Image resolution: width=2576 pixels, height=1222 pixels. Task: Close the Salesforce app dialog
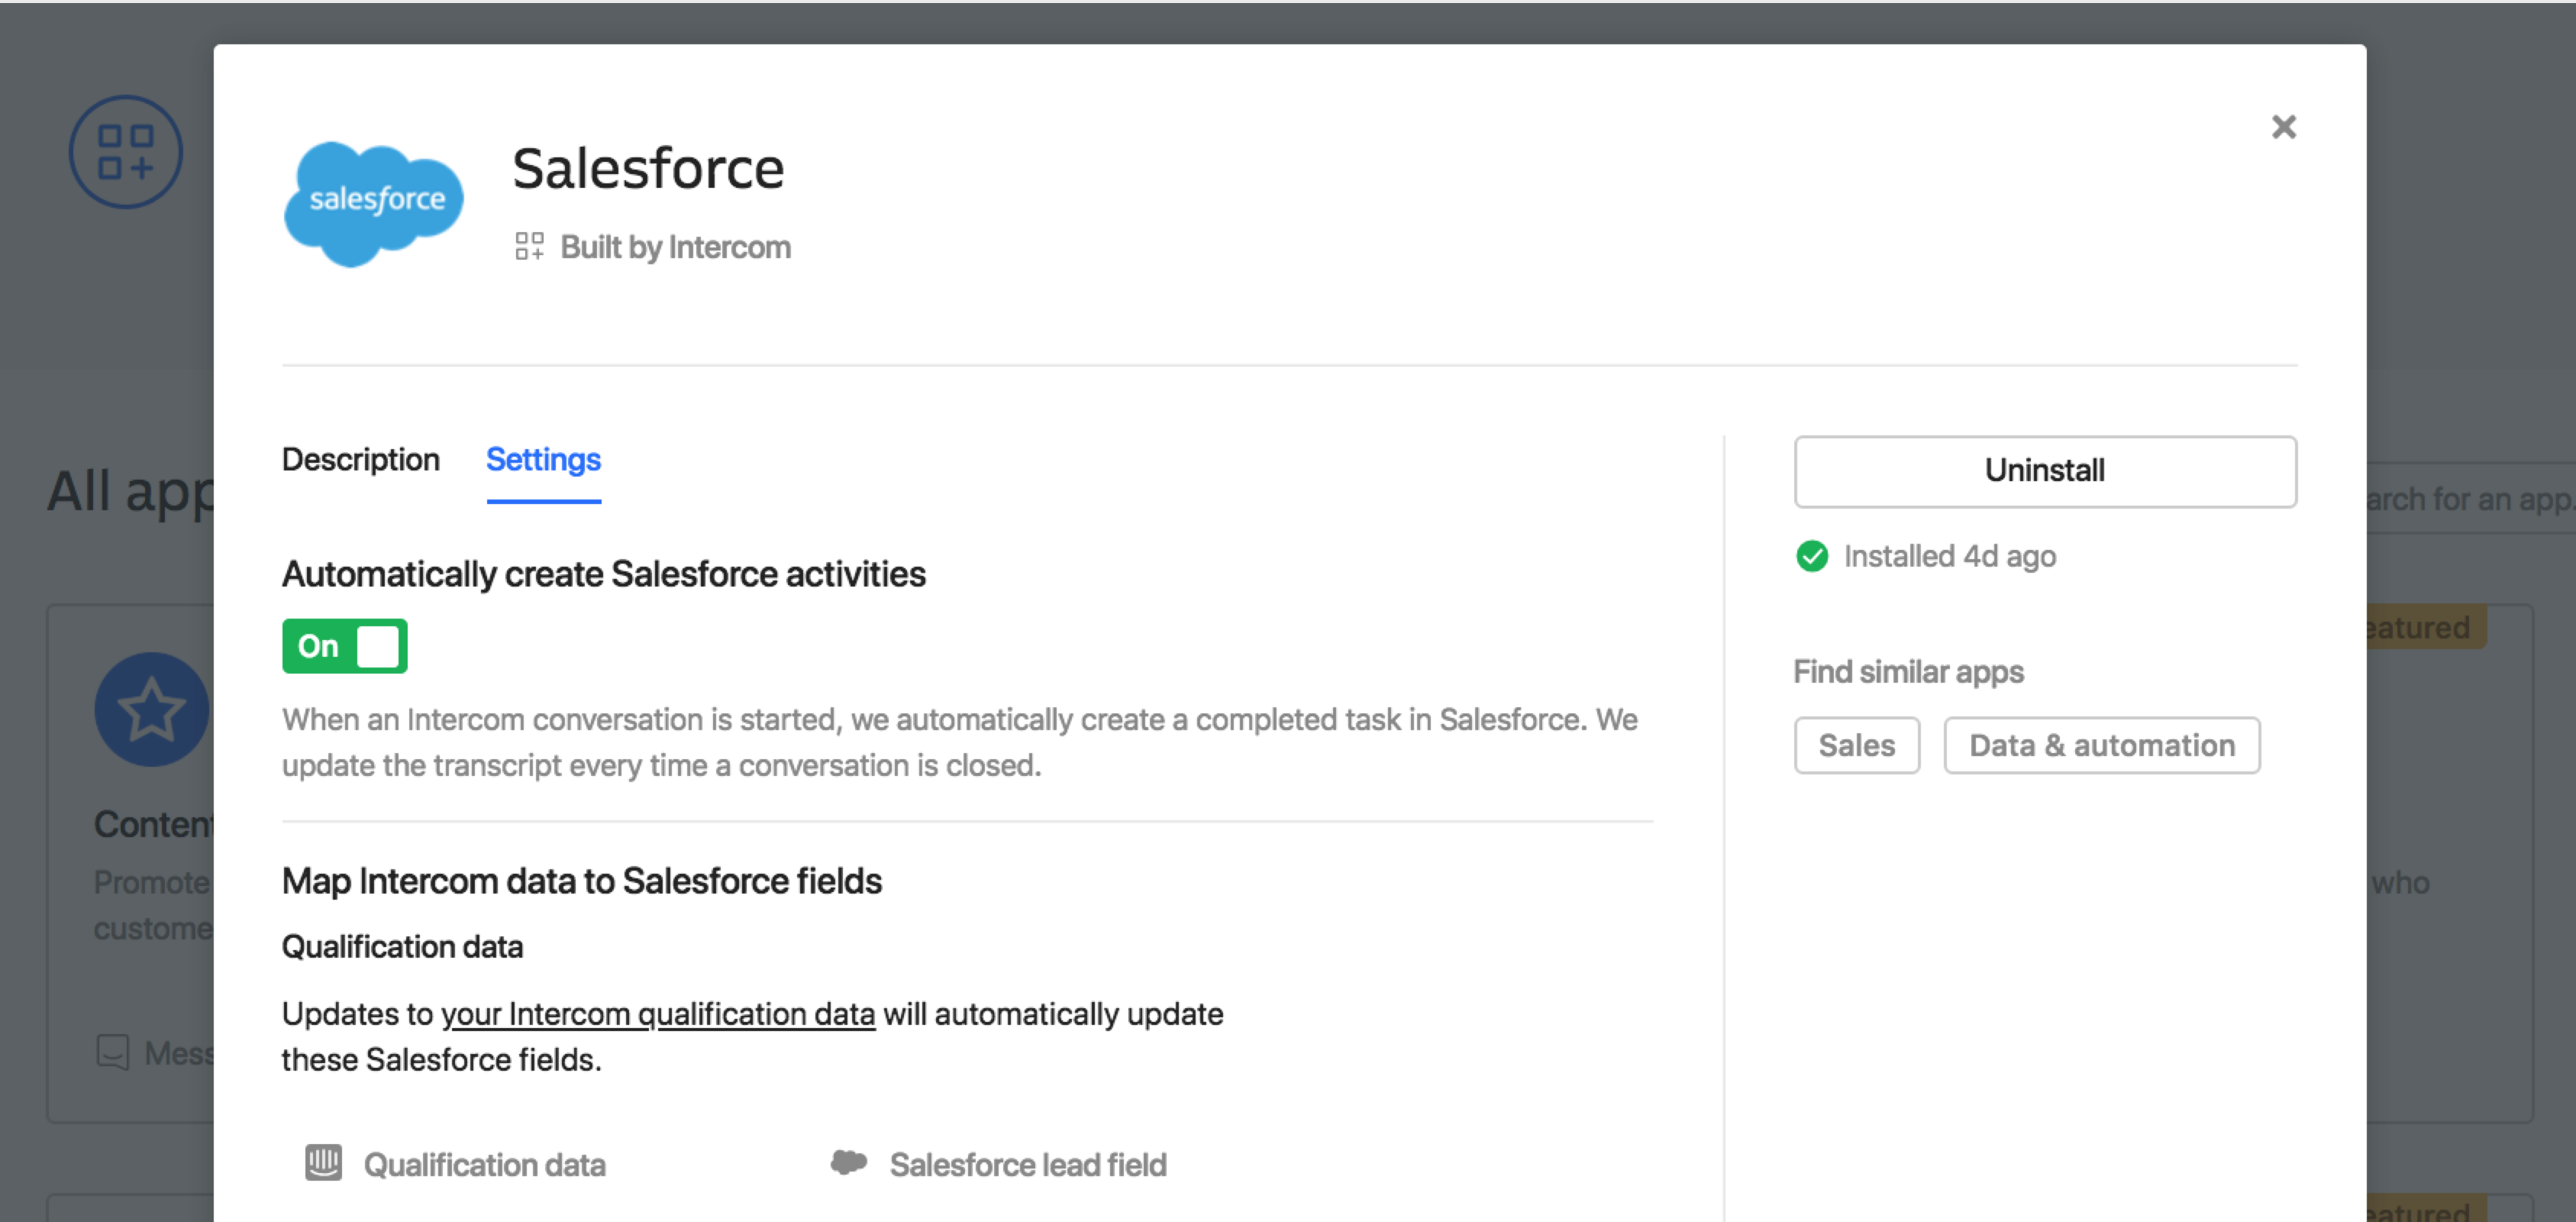2284,126
